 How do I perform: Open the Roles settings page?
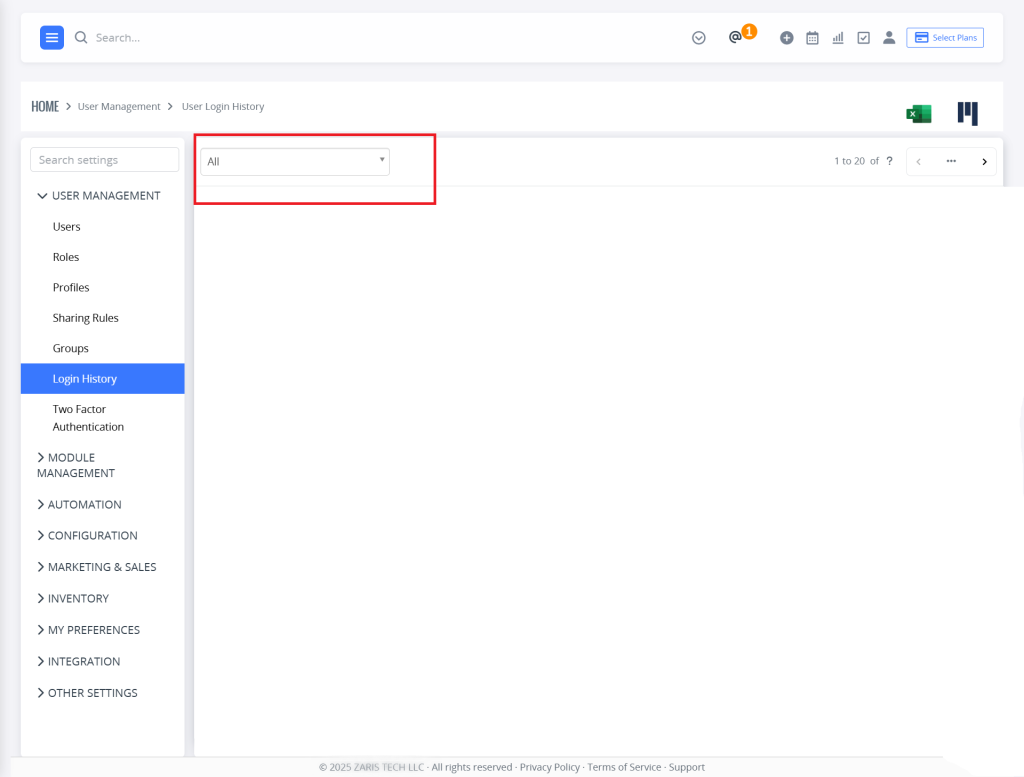pos(66,257)
